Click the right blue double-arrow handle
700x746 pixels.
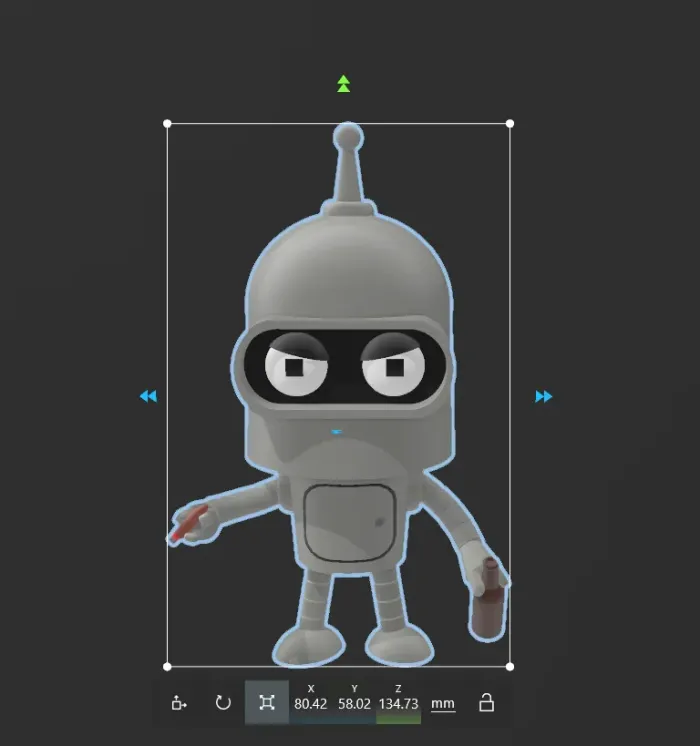[x=543, y=397]
